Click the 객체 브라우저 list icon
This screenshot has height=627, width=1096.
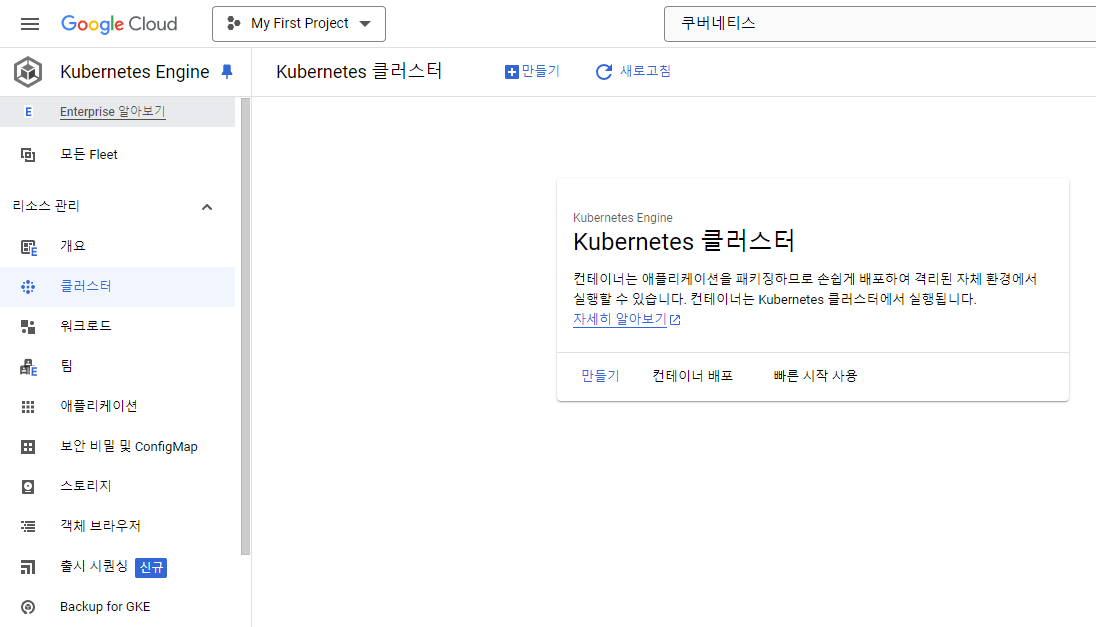(28, 526)
